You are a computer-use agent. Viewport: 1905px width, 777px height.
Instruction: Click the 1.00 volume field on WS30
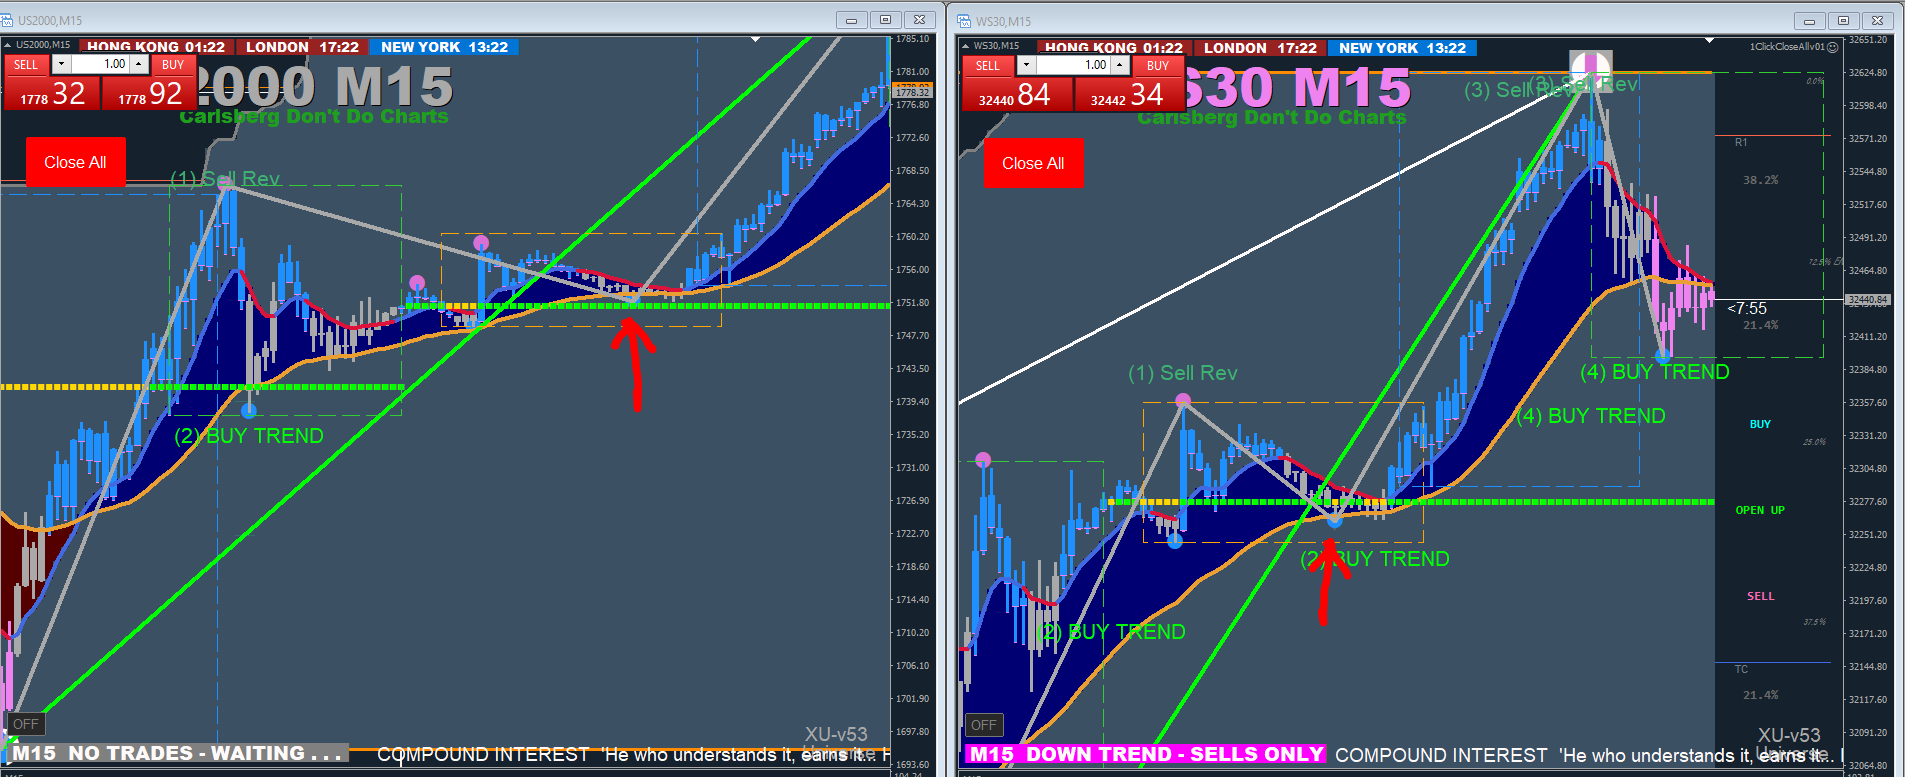point(1073,65)
